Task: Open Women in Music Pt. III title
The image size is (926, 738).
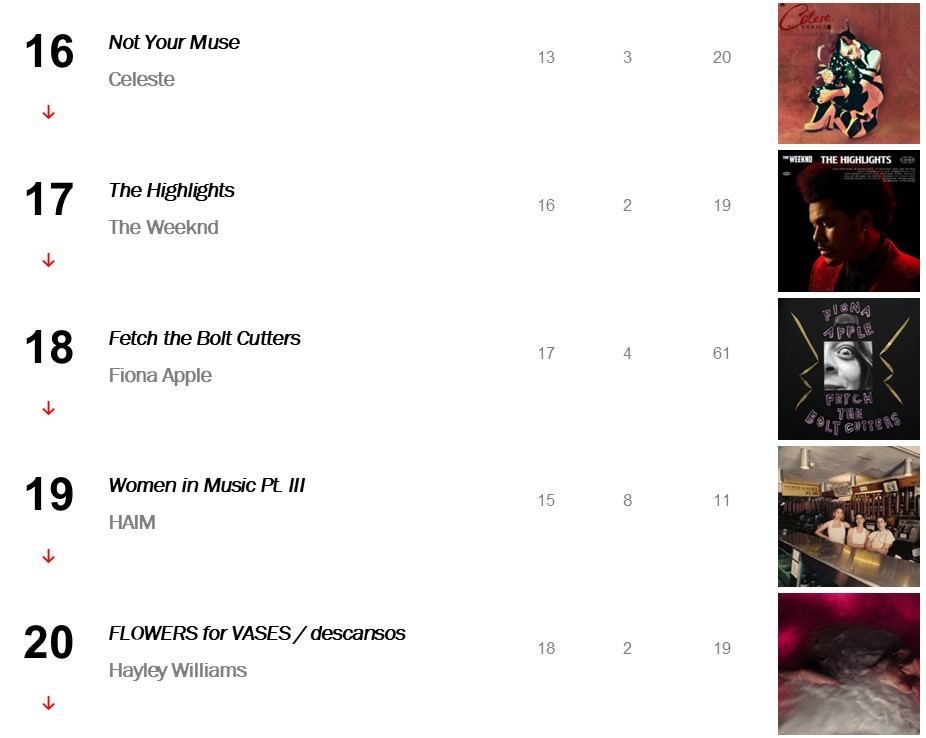Action: pos(207,485)
